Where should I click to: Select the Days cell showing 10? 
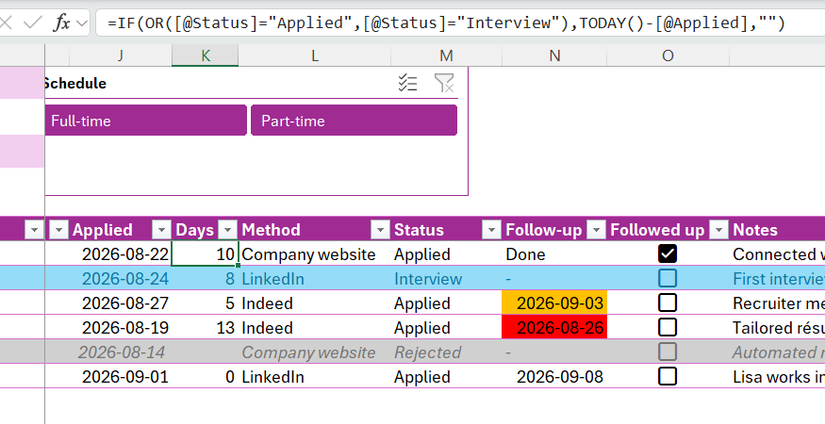tap(205, 254)
